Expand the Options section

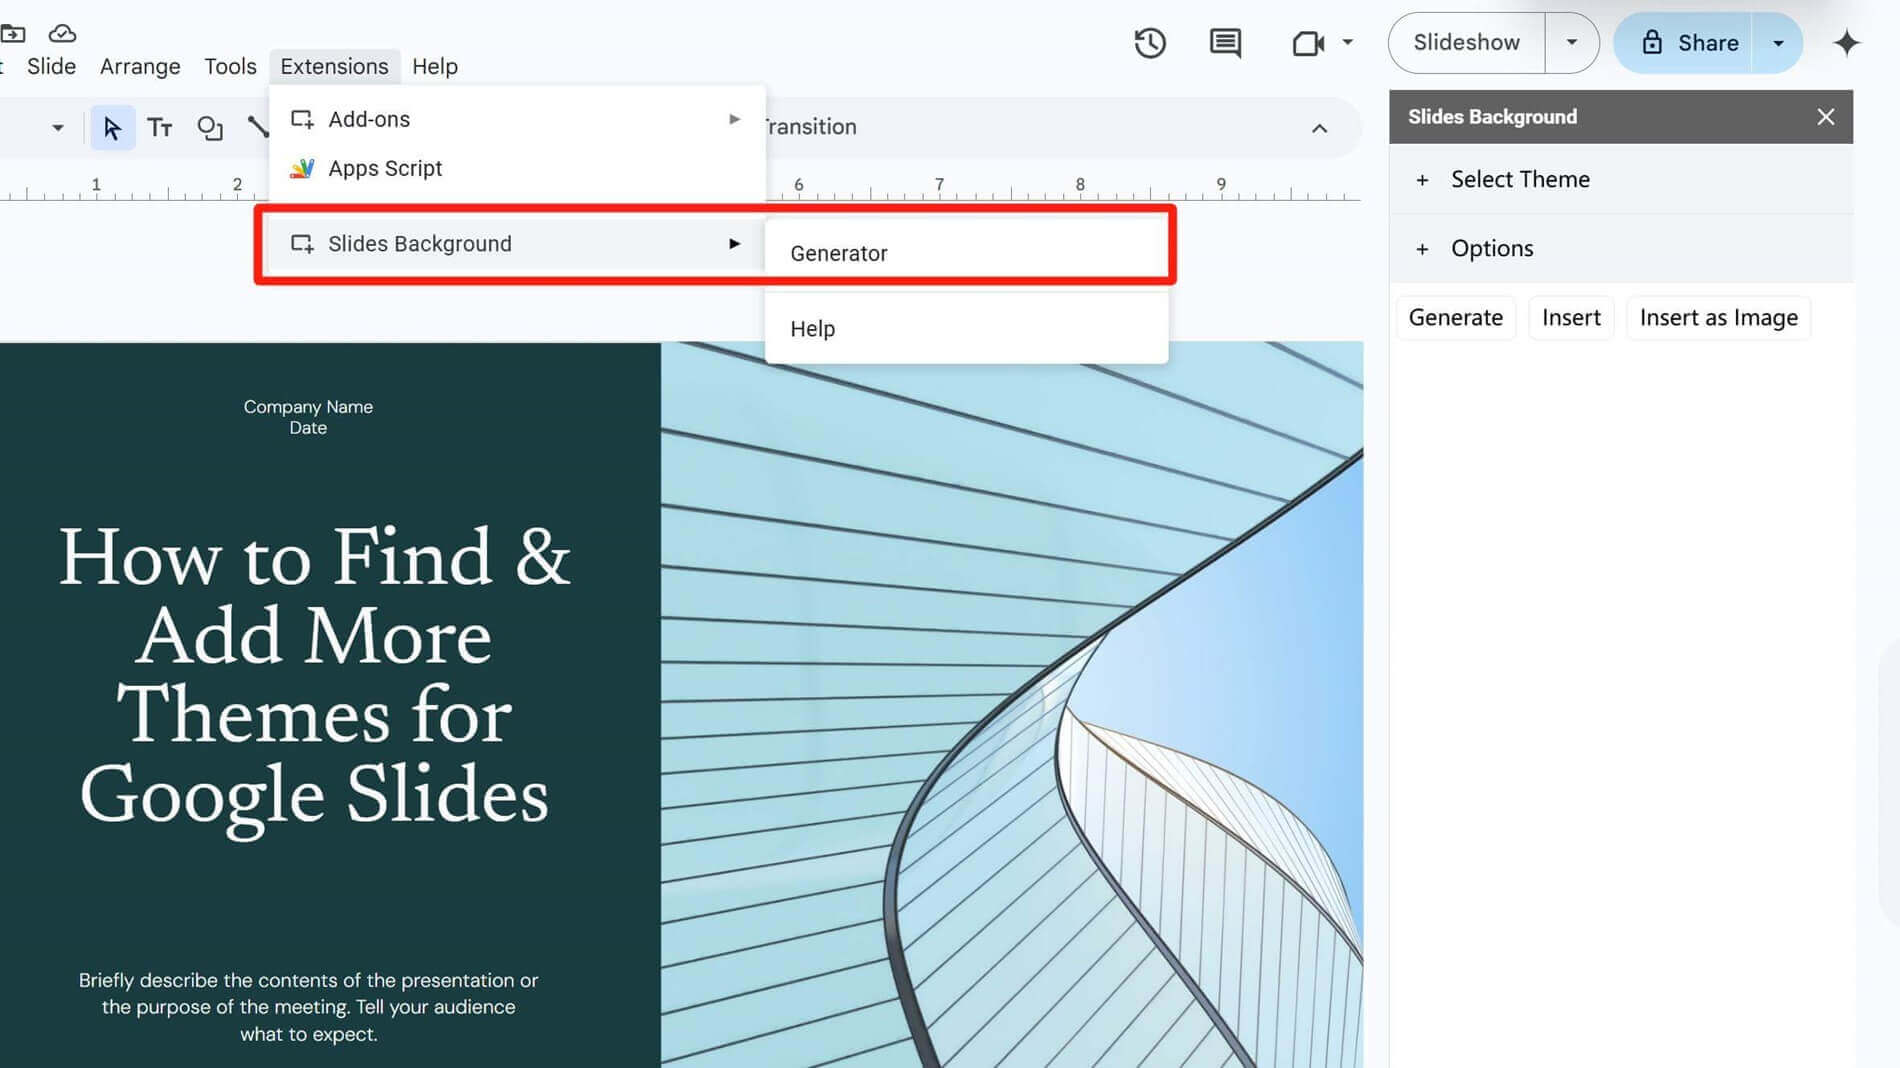point(1620,248)
